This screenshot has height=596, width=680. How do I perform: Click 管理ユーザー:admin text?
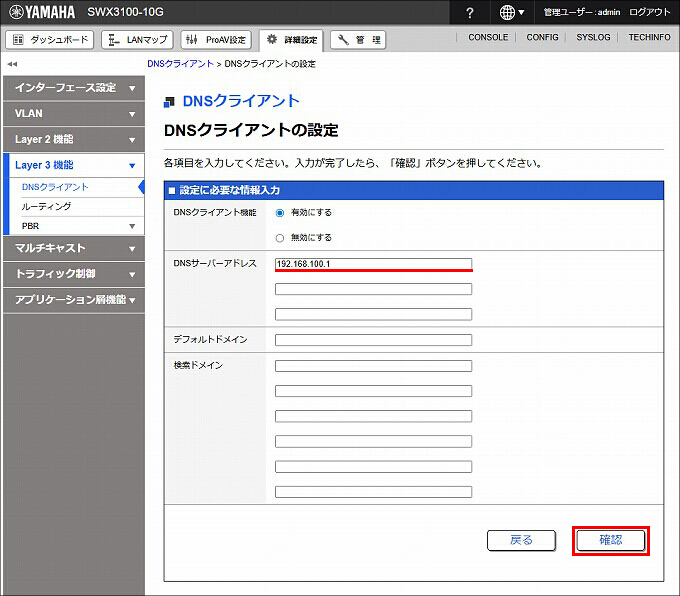click(x=582, y=12)
